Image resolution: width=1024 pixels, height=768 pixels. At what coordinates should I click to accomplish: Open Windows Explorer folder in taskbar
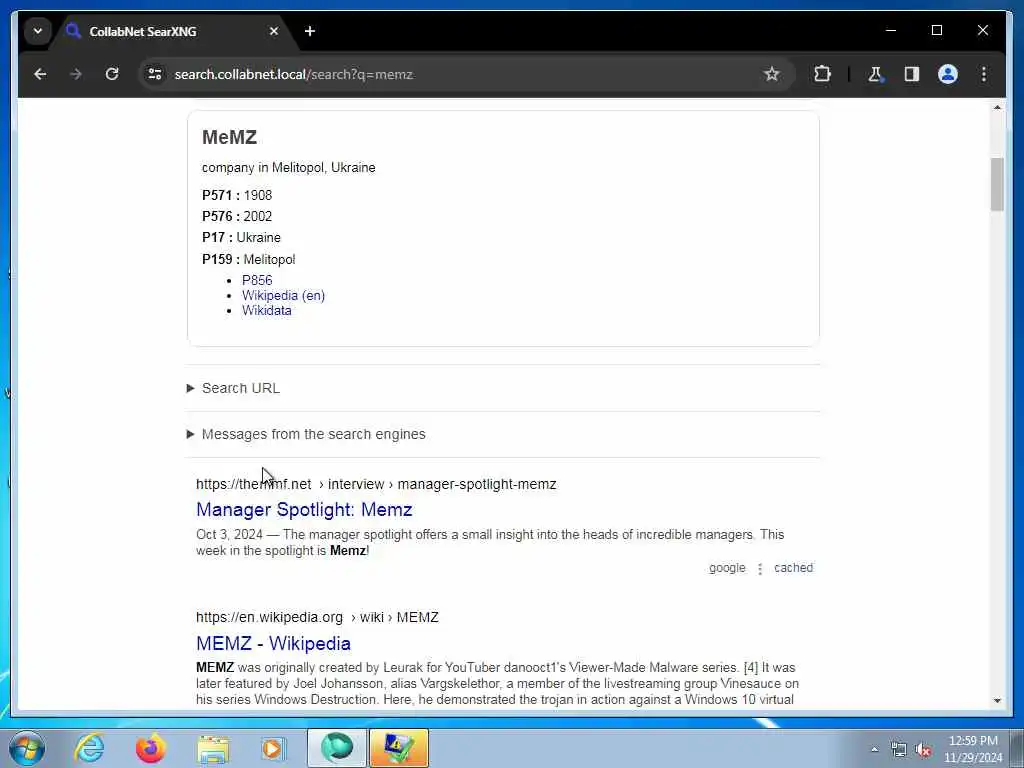pyautogui.click(x=213, y=748)
